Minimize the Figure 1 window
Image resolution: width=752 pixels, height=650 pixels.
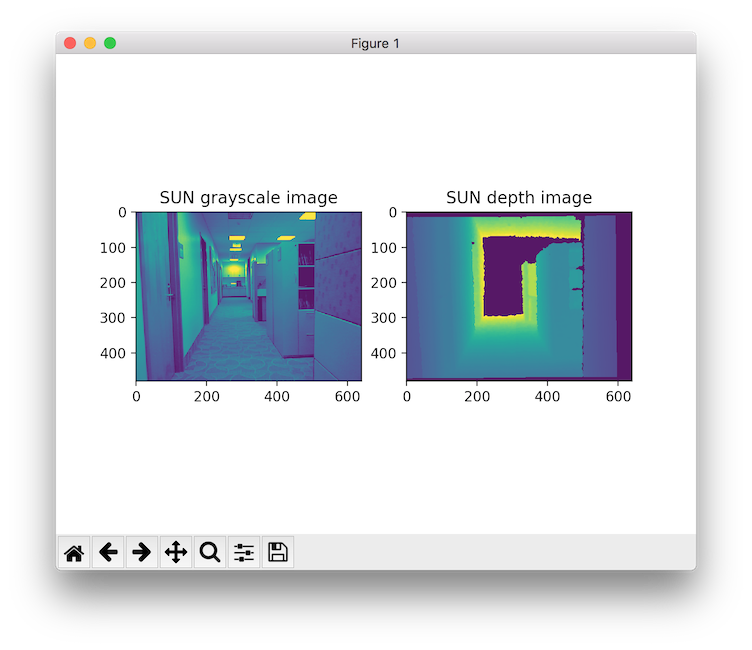click(90, 43)
